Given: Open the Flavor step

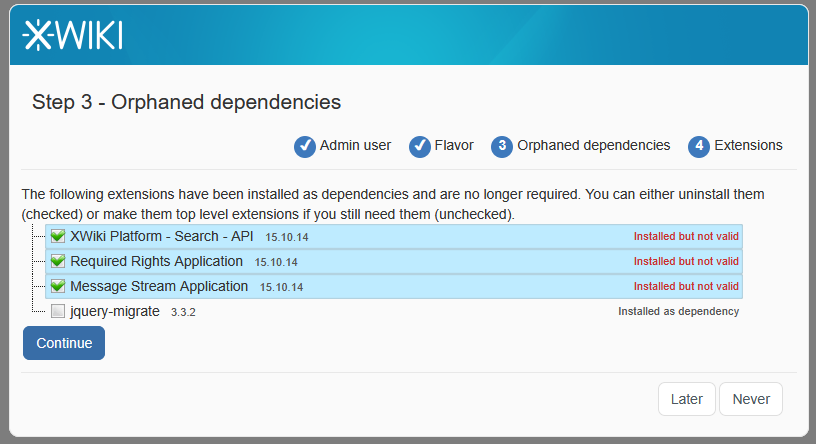Looking at the screenshot, I should point(454,145).
